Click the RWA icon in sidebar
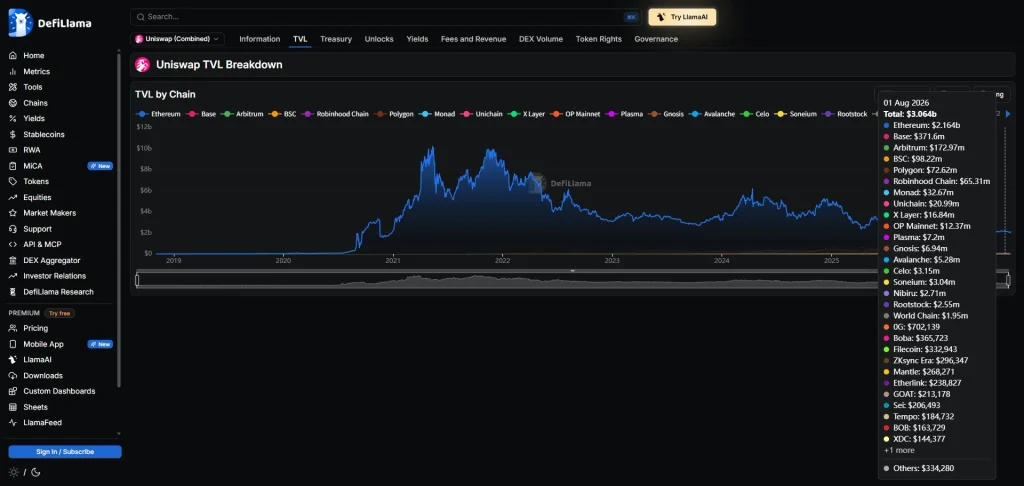The height and width of the screenshot is (486, 1024). 12,150
